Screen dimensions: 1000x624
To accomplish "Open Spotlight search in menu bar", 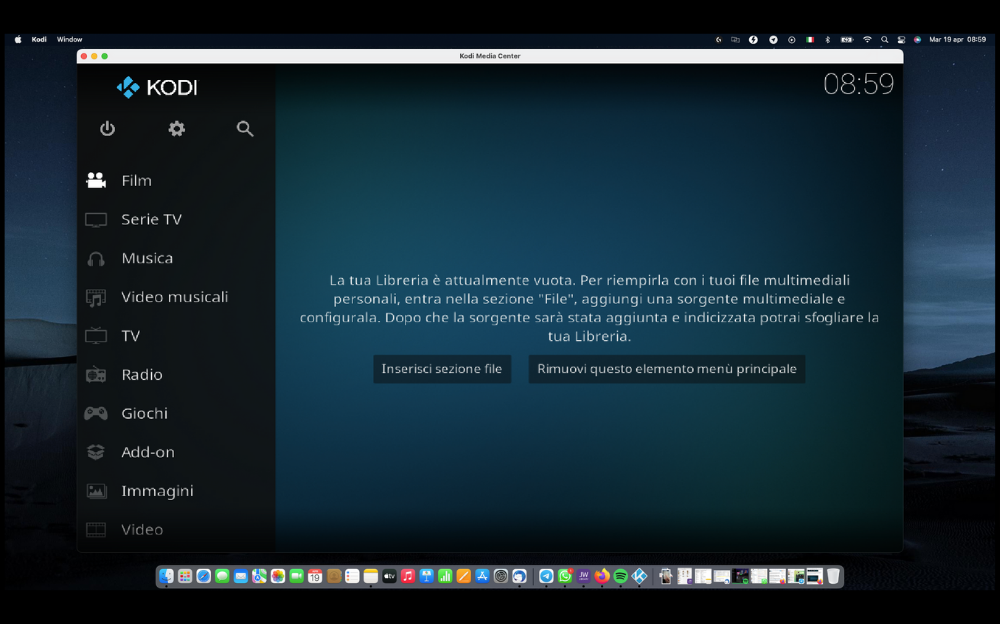I will (x=885, y=40).
